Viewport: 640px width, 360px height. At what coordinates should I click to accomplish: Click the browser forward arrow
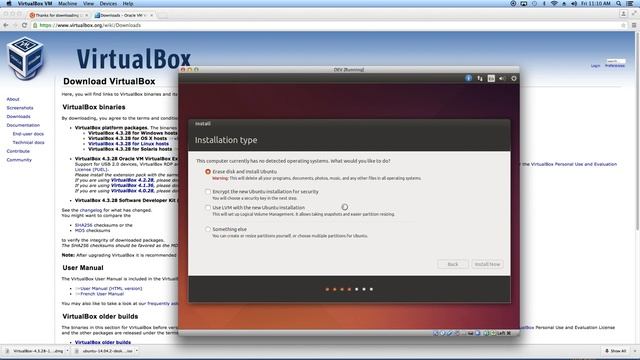[x=15, y=25]
